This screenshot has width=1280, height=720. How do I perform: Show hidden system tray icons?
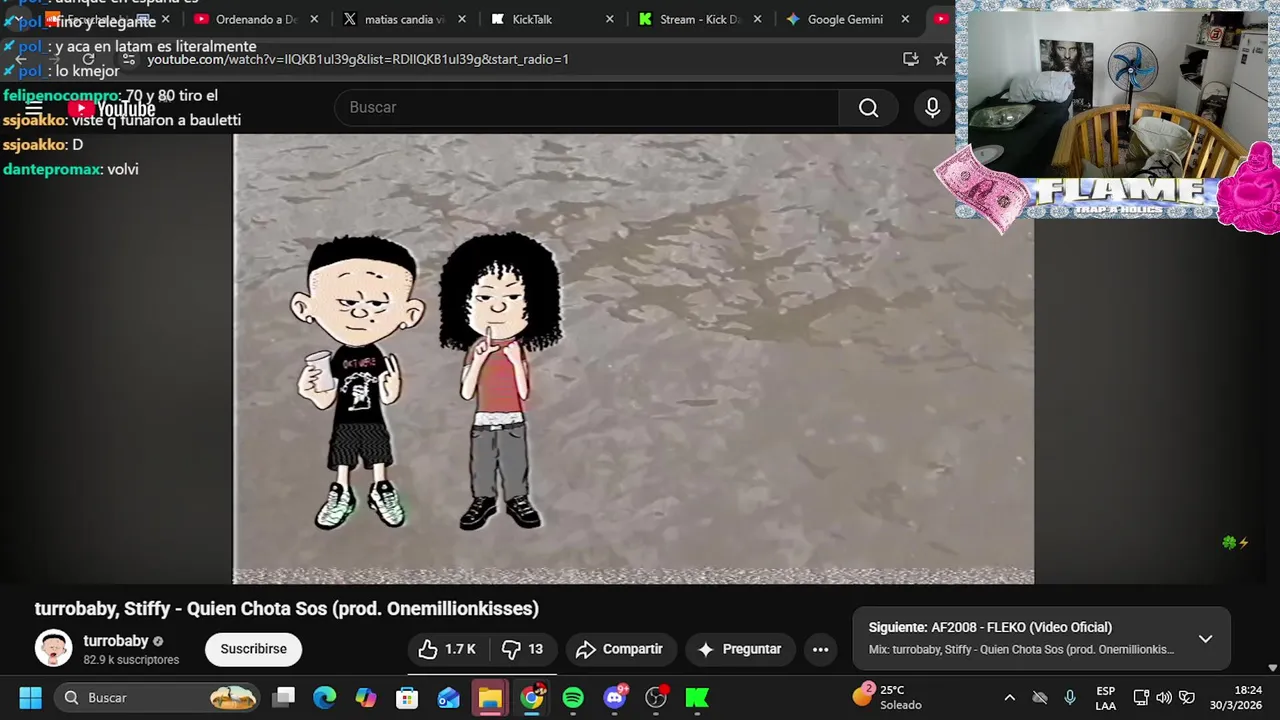pos(1009,697)
